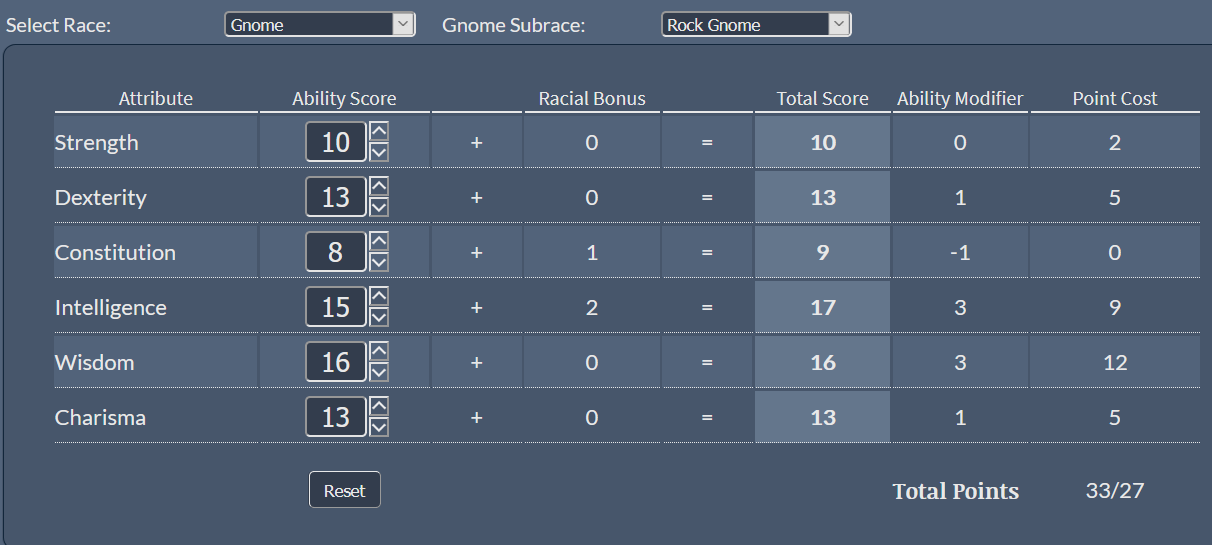Screen dimensions: 1212x545
Task: Increase Wisdom score with up arrow
Action: pos(379,352)
